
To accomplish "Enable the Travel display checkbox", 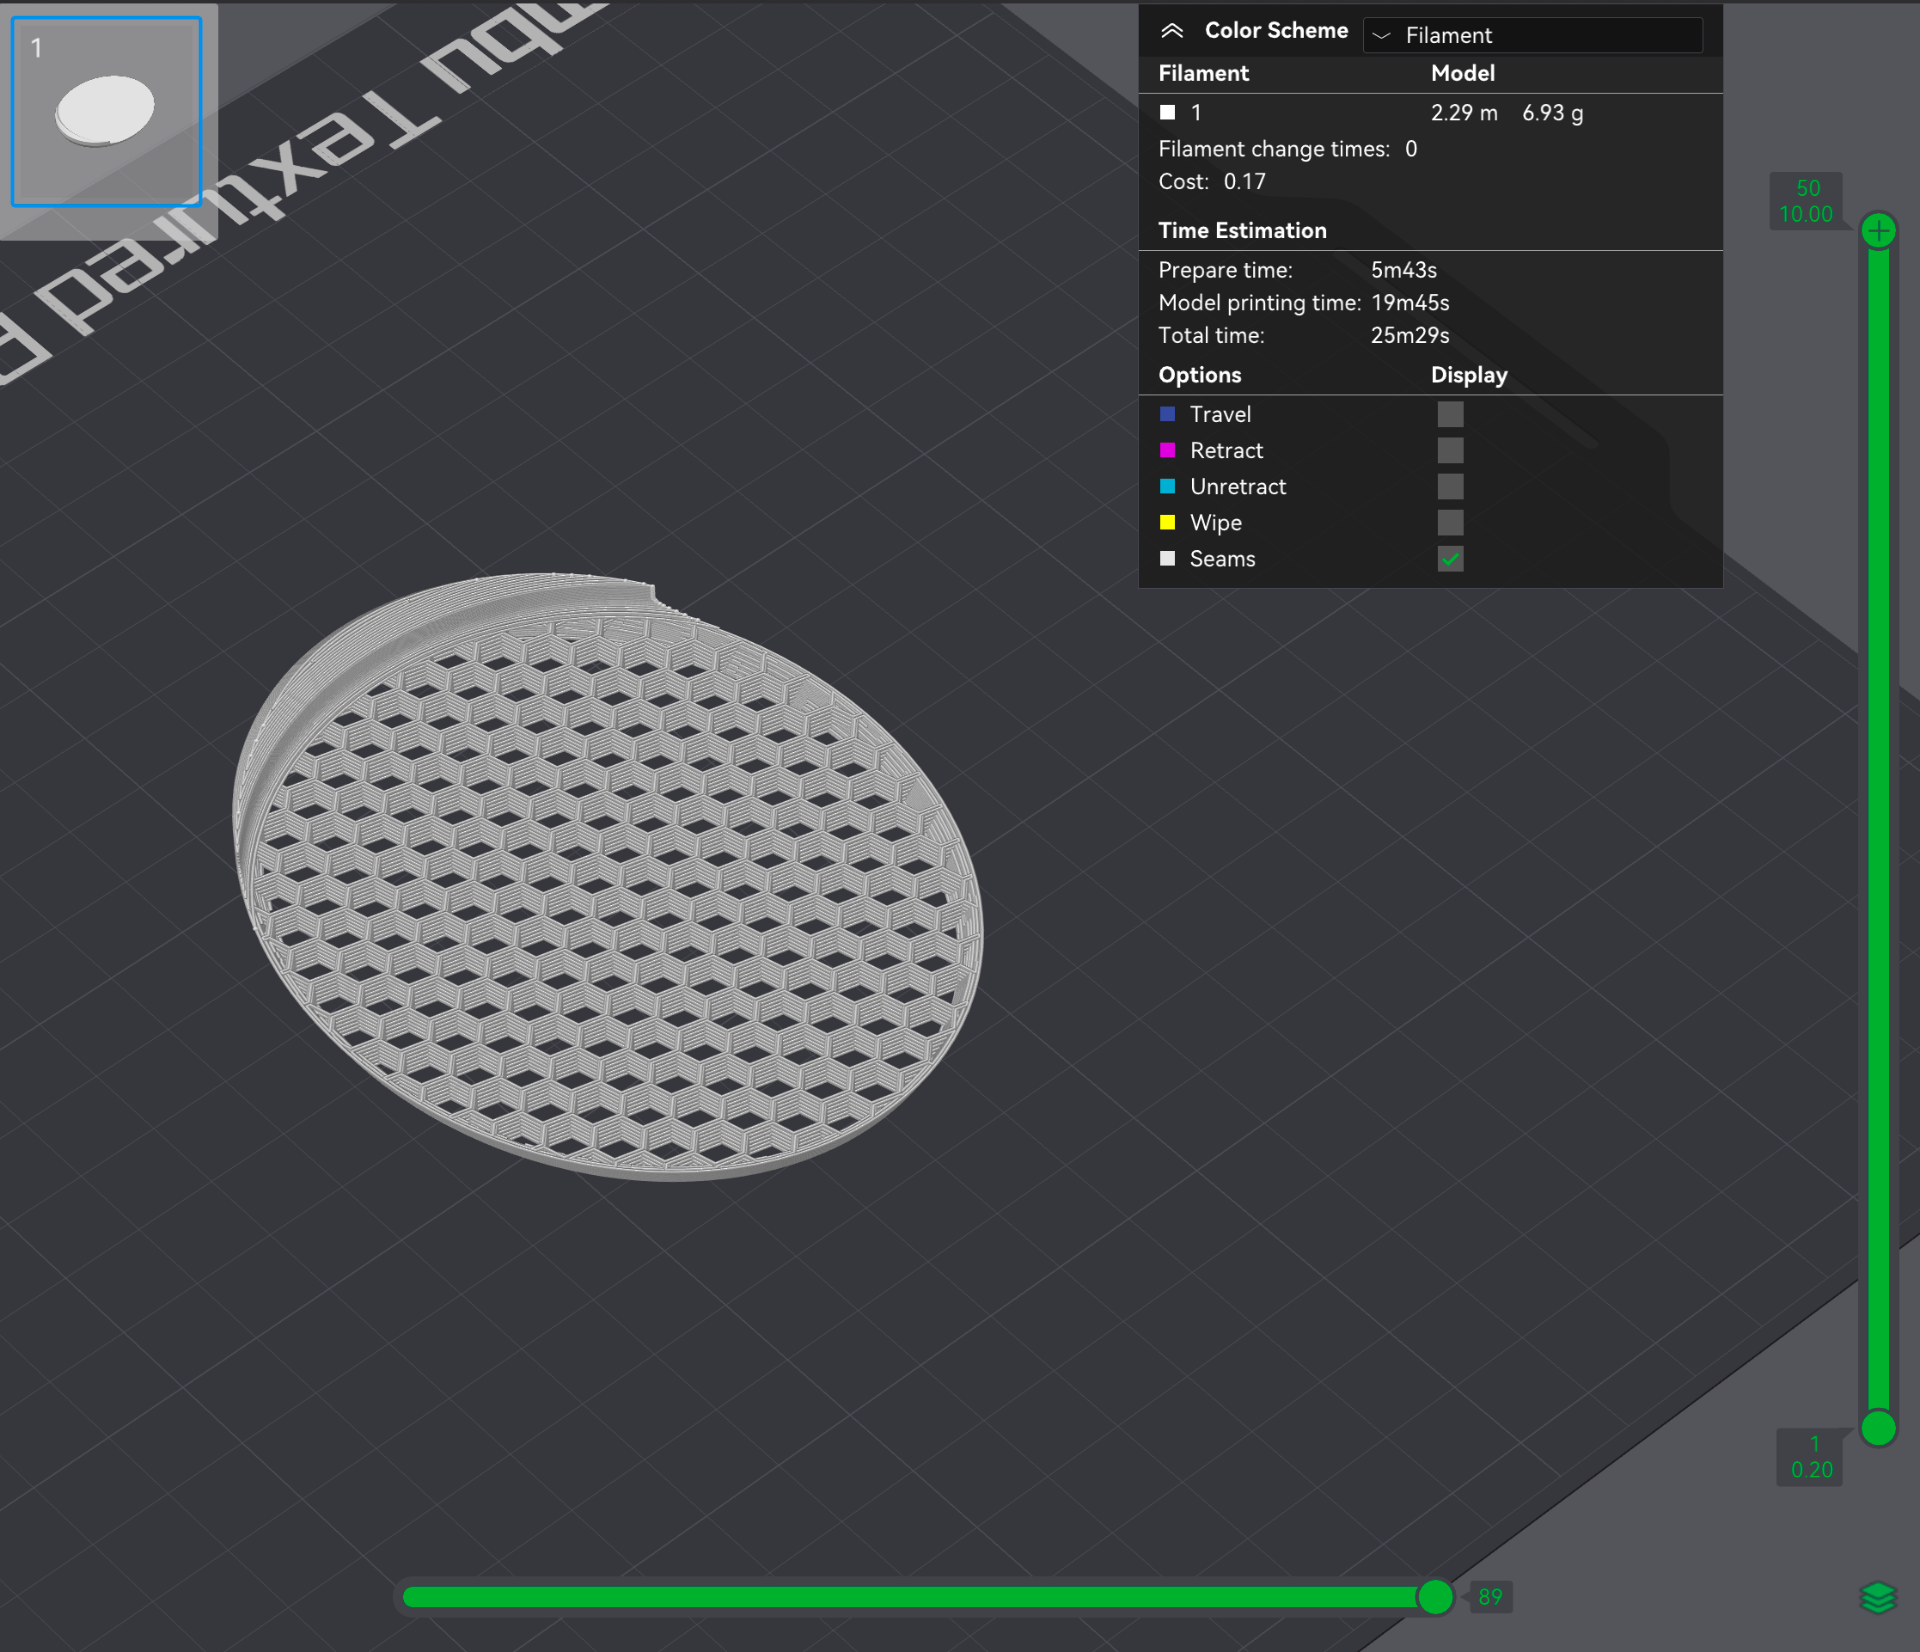I will pos(1450,414).
